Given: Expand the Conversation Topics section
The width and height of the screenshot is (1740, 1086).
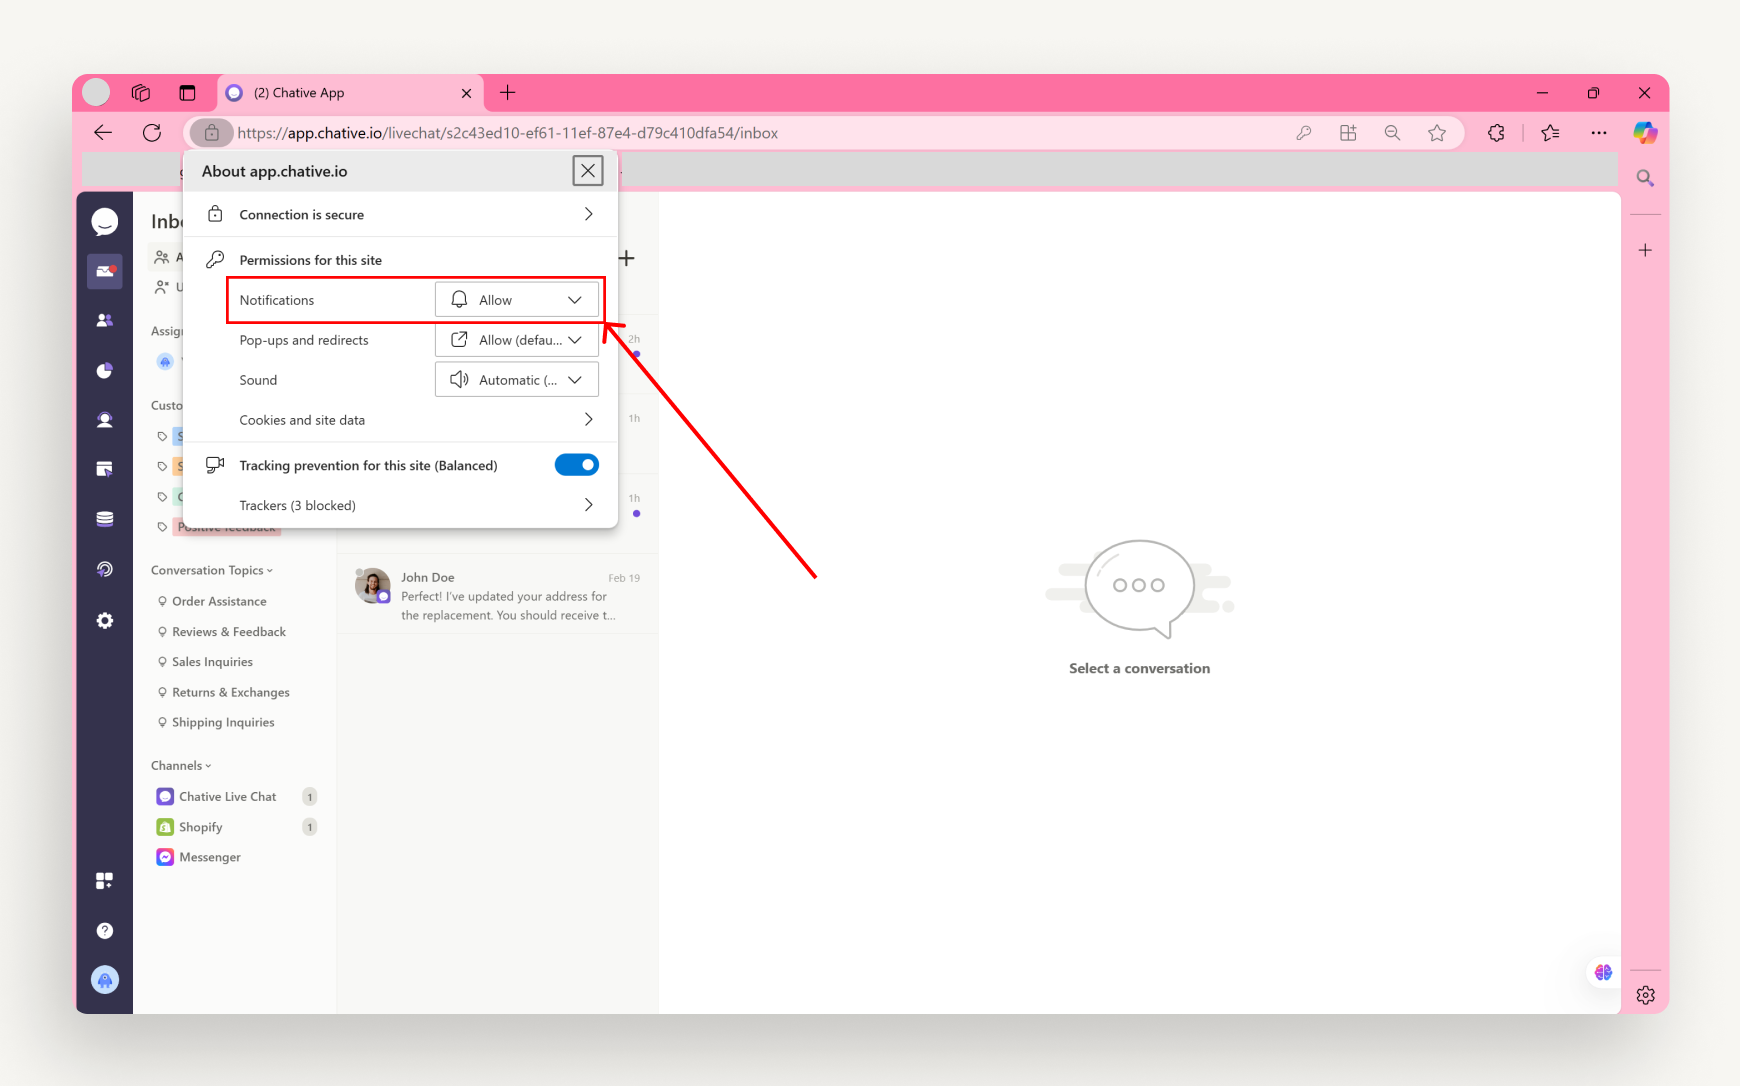Looking at the screenshot, I should pos(210,569).
